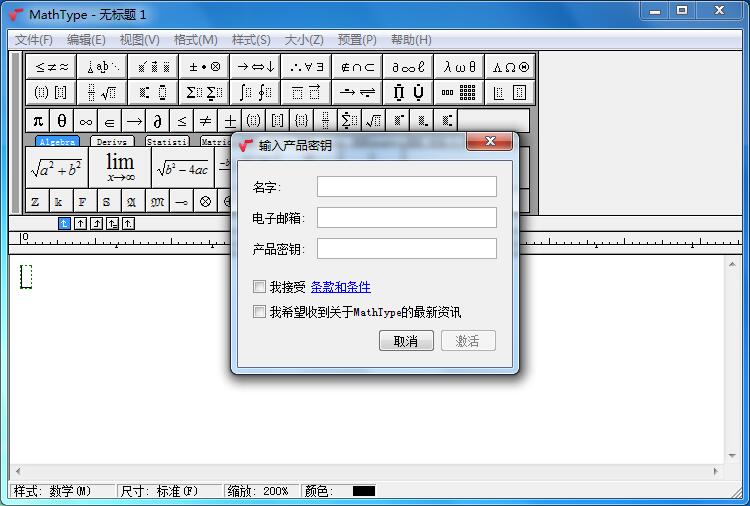This screenshot has width=750, height=506.
Task: Open the underbar and overbar templates palette
Action: [307, 92]
